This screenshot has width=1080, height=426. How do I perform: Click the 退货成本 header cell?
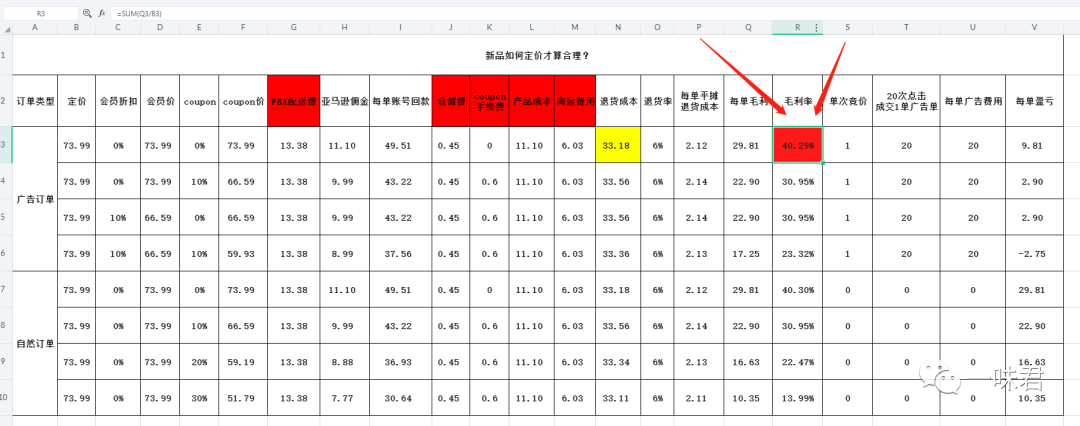coord(618,101)
